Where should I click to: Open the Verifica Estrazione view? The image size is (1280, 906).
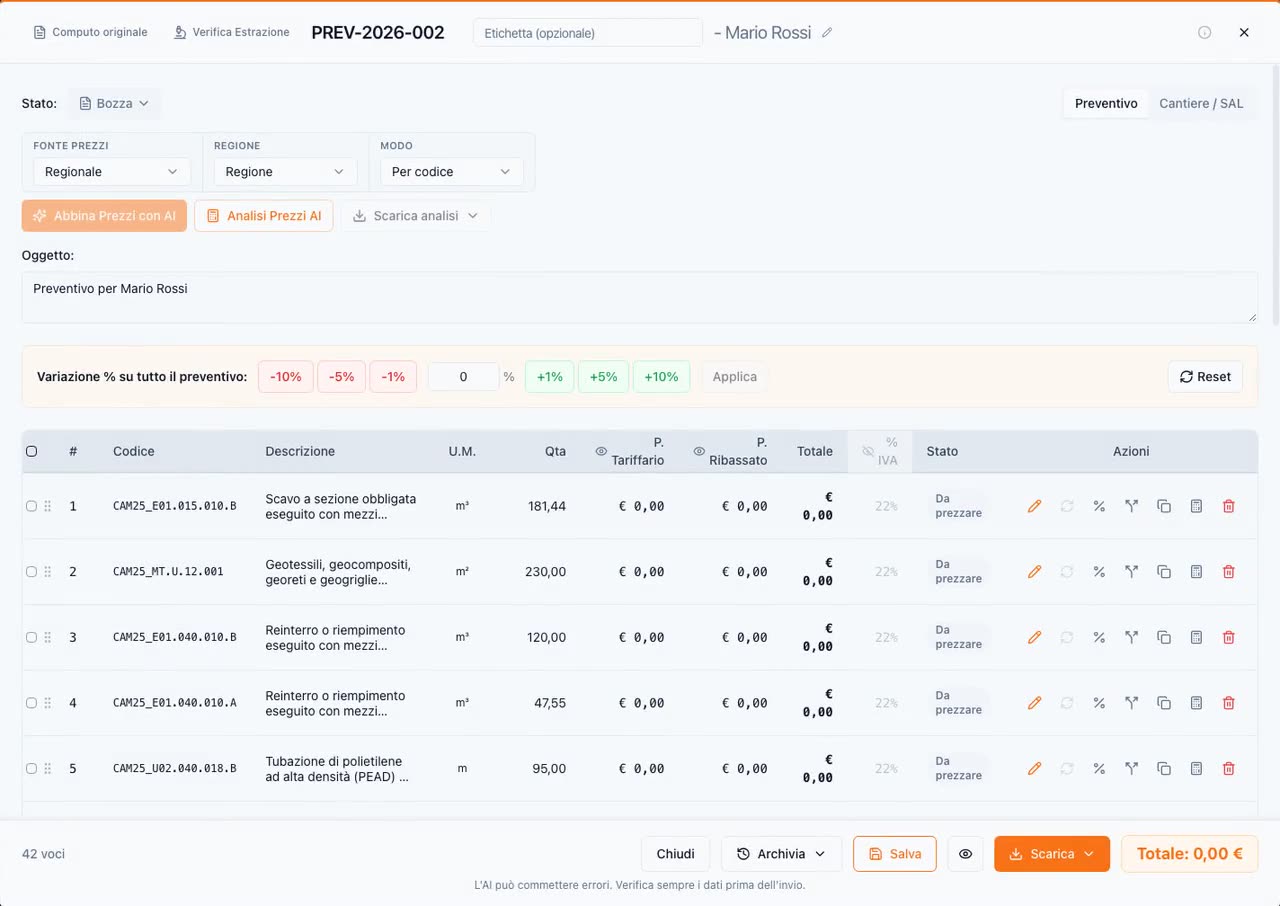tap(232, 32)
